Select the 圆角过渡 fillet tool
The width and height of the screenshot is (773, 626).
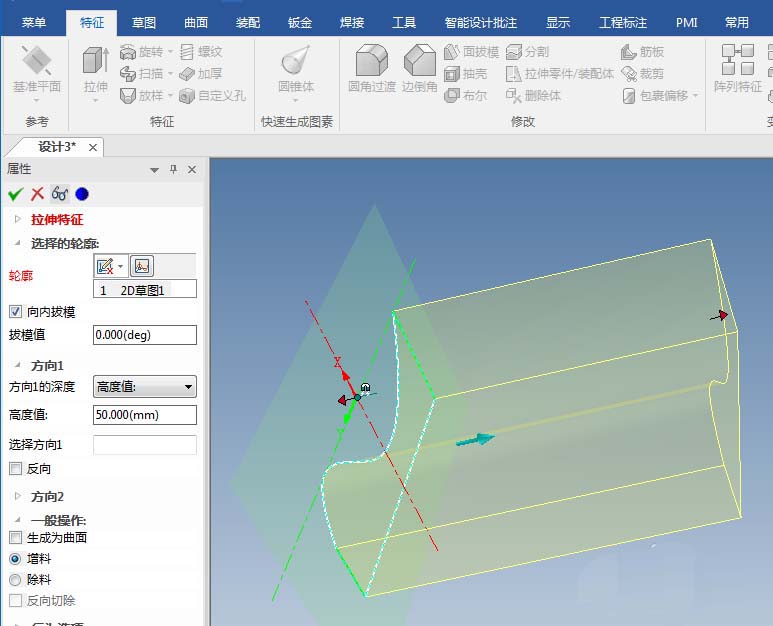point(372,68)
